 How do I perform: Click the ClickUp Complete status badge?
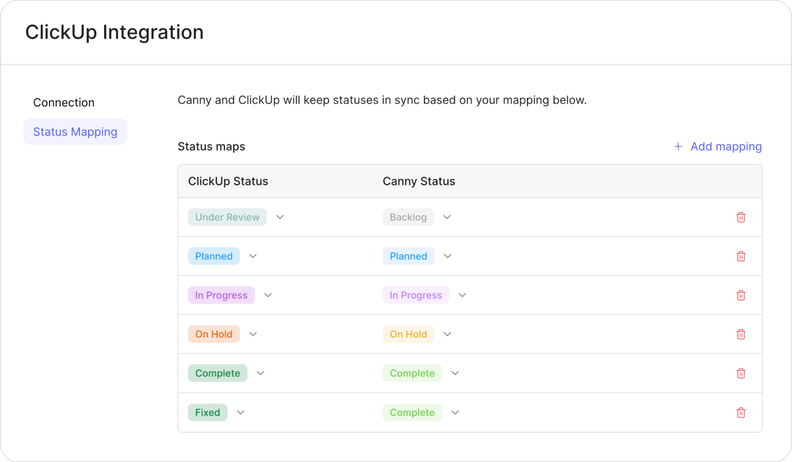[x=218, y=373]
